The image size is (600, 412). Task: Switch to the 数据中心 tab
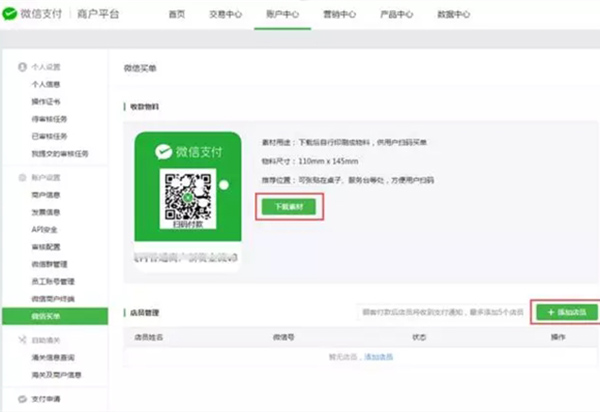(x=453, y=14)
